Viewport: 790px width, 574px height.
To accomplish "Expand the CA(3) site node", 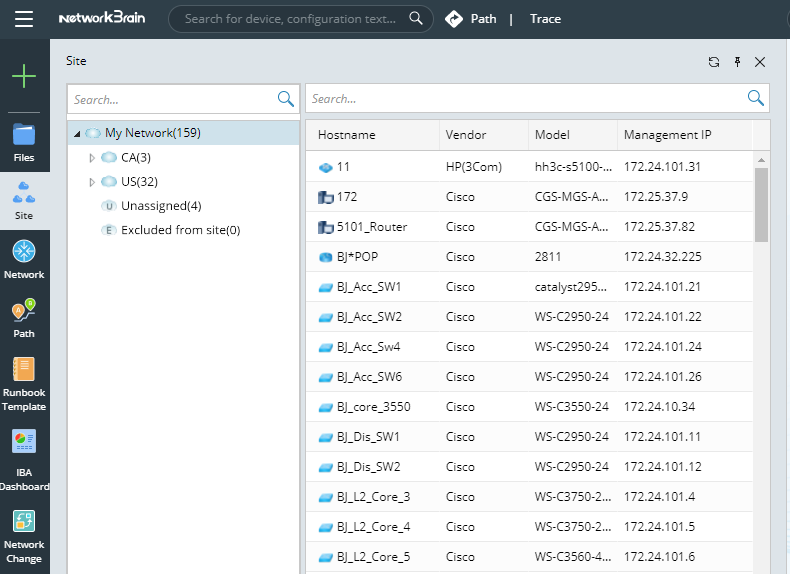I will [x=92, y=158].
